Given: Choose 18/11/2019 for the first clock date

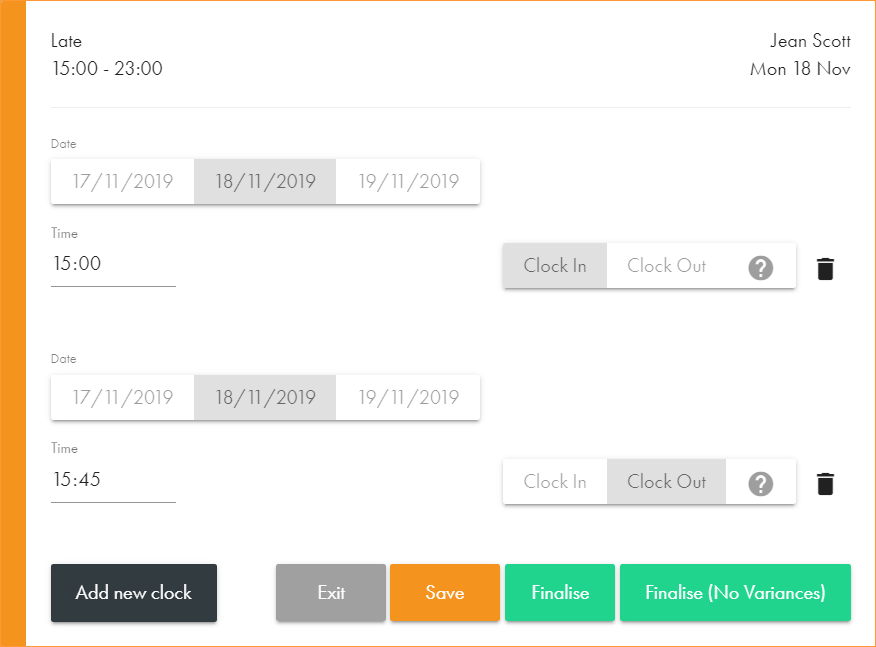Looking at the screenshot, I should (x=265, y=182).
